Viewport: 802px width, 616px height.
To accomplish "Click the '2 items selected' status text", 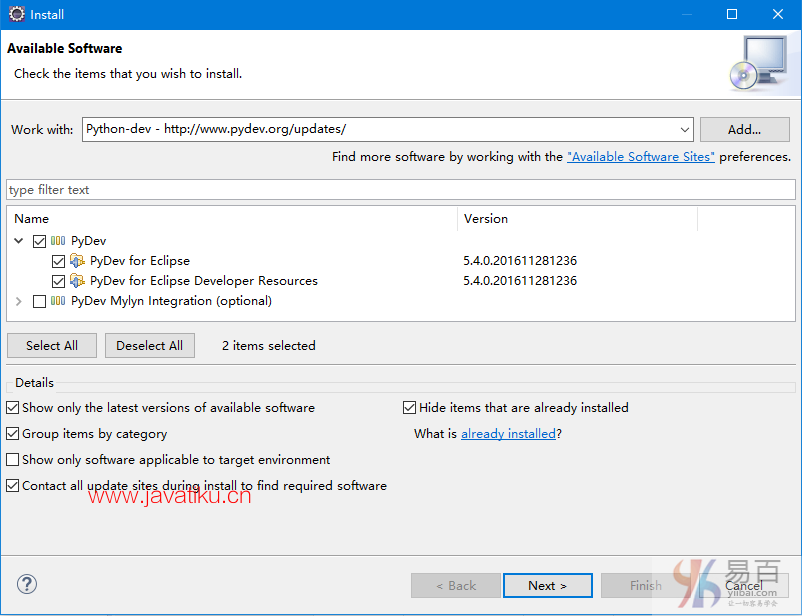I will pos(269,346).
